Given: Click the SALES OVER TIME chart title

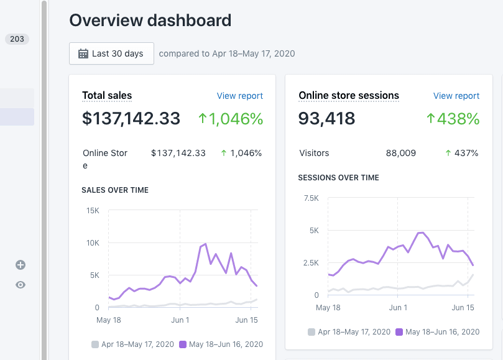Looking at the screenshot, I should tap(115, 190).
